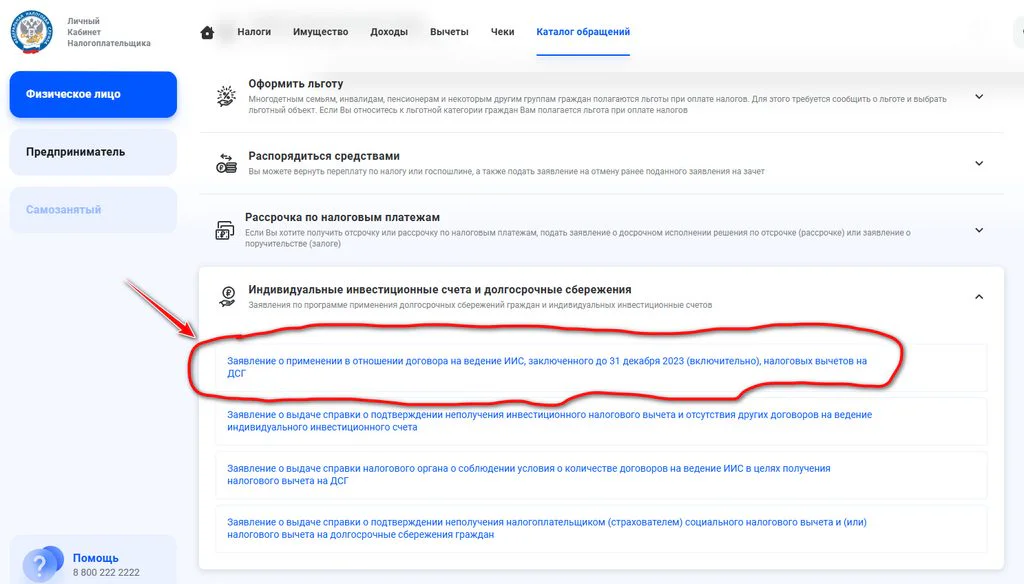Click the Federal Tax Service logo
Image resolution: width=1024 pixels, height=584 pixels.
point(31,31)
